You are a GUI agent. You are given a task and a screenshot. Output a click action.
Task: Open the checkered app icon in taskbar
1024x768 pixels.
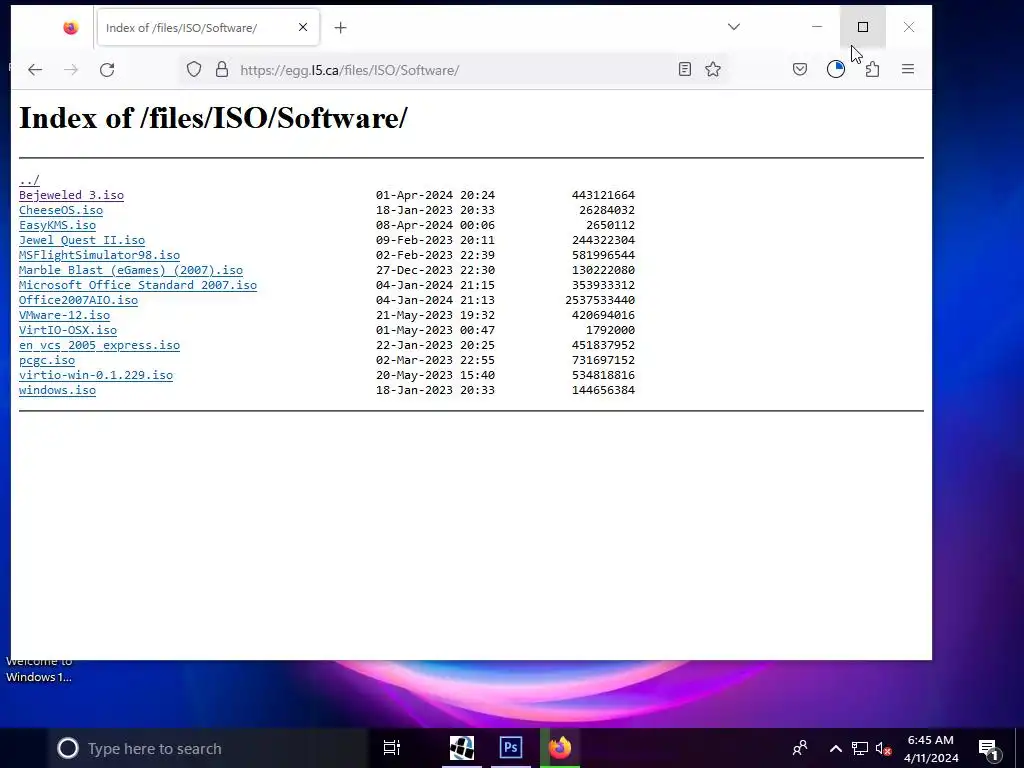[x=462, y=747]
